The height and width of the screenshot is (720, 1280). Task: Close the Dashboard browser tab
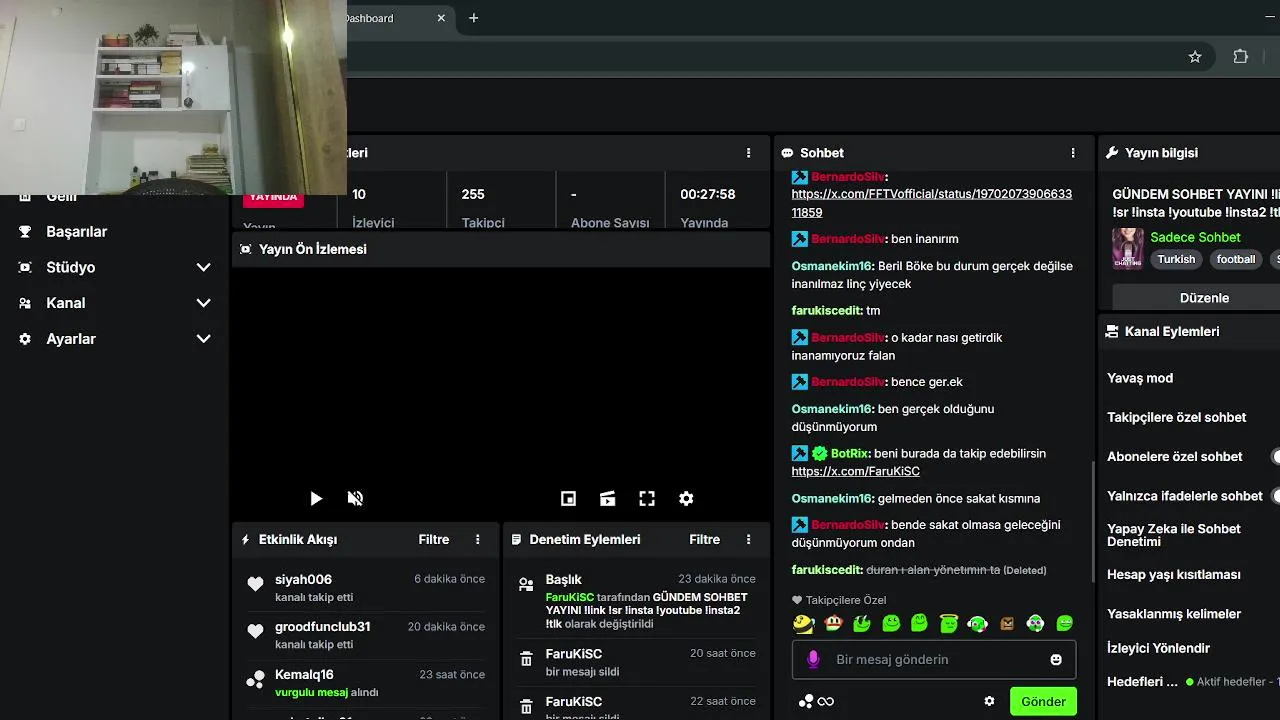pyautogui.click(x=441, y=18)
